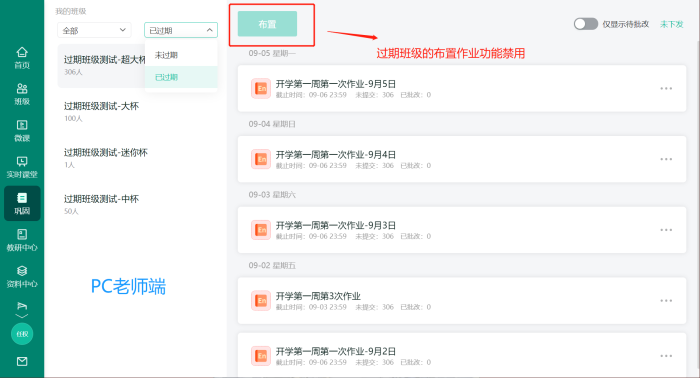This screenshot has width=700, height=378.
Task: Open the 全部 filter dropdown
Action: [94, 30]
